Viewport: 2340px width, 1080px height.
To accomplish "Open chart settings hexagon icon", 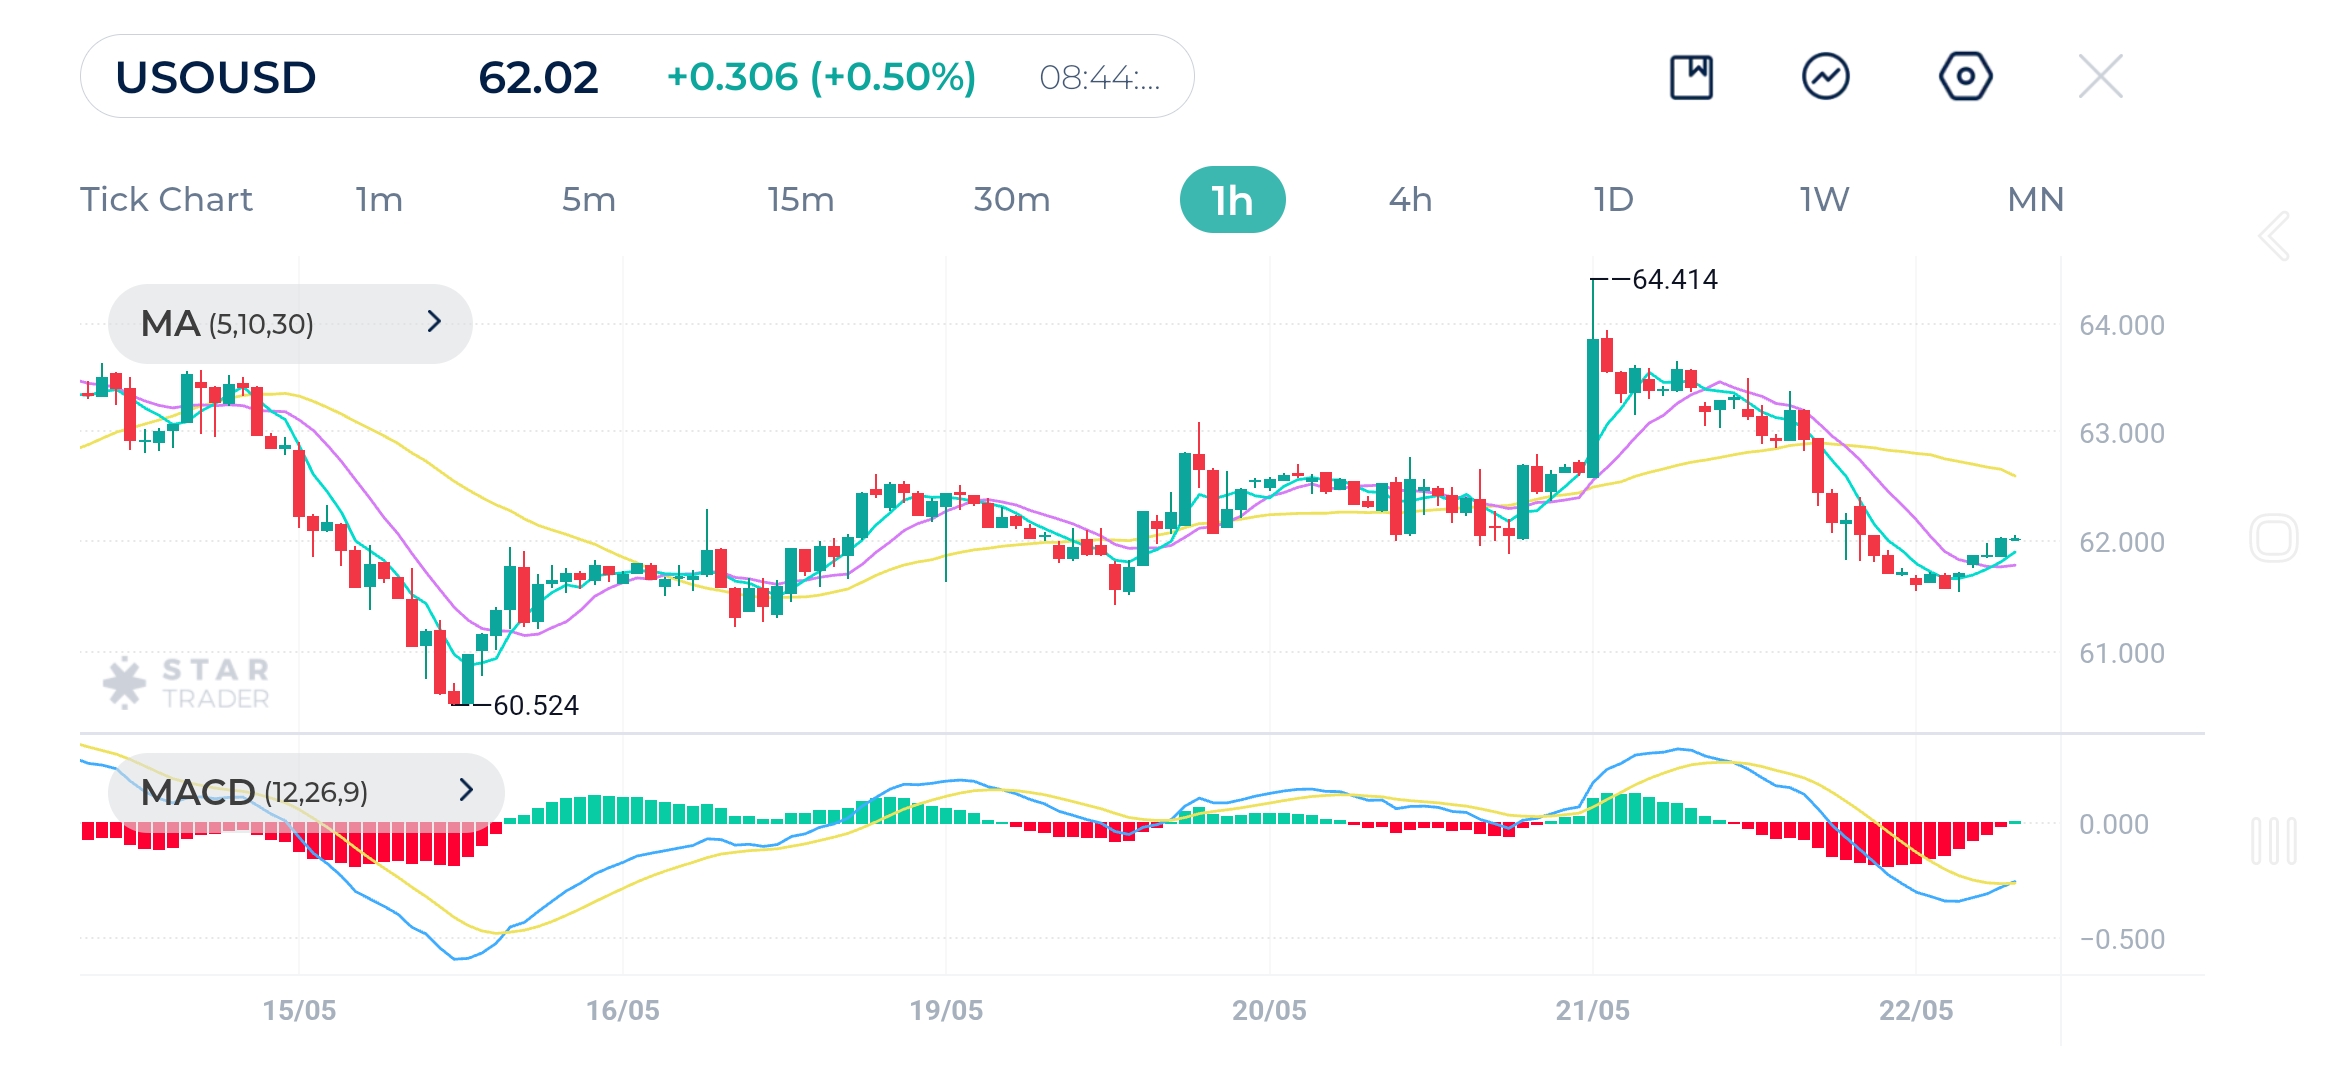I will [x=1965, y=77].
